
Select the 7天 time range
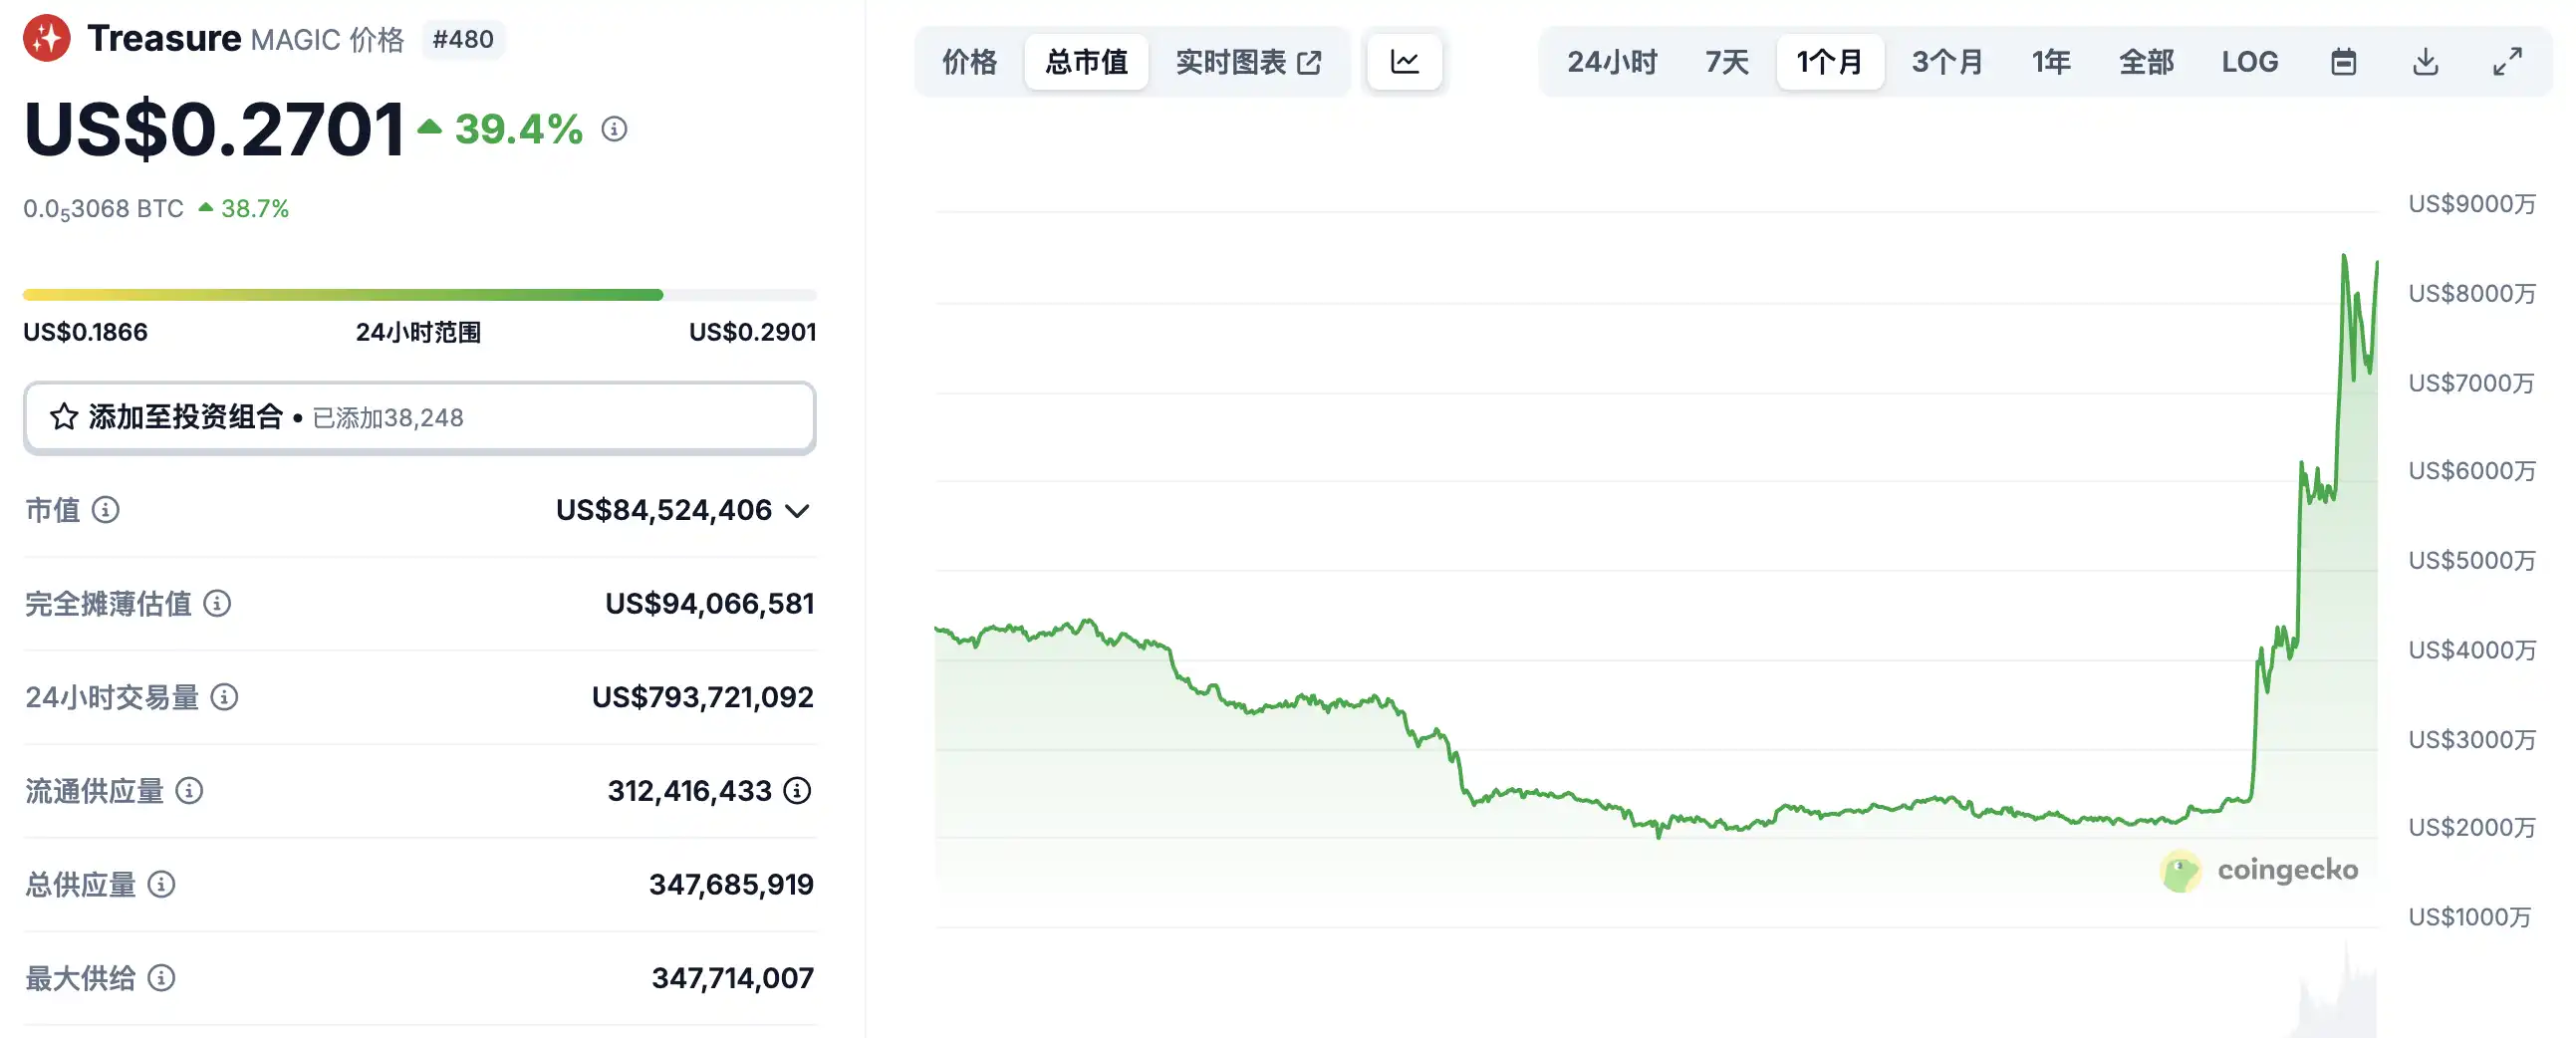(x=1726, y=62)
